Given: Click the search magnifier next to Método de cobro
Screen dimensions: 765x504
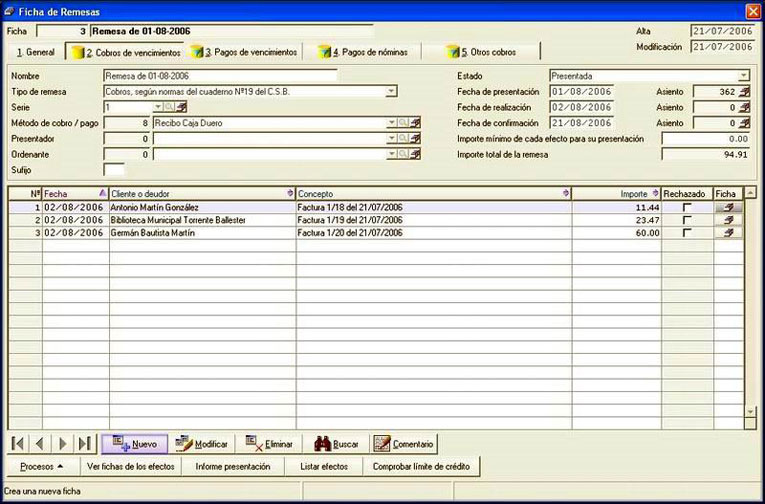Looking at the screenshot, I should (x=403, y=123).
